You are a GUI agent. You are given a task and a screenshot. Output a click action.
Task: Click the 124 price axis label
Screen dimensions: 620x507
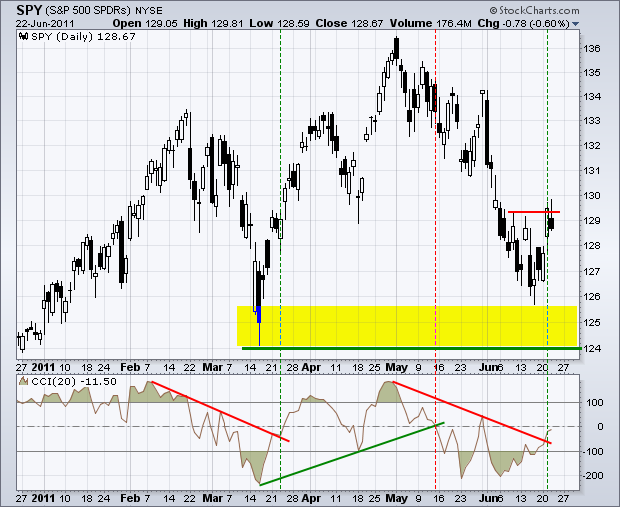tap(592, 348)
